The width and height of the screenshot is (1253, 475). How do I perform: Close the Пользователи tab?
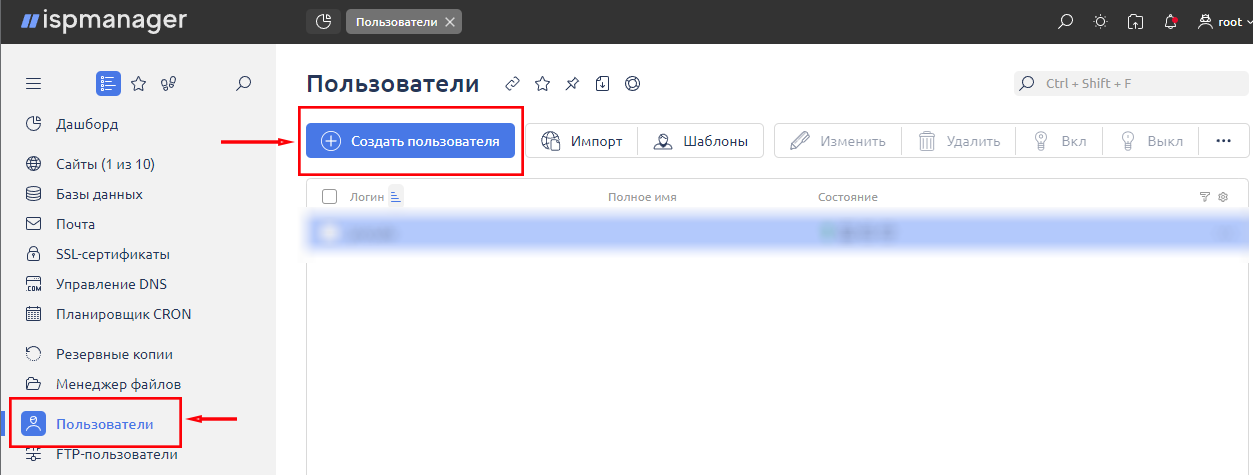pos(449,22)
